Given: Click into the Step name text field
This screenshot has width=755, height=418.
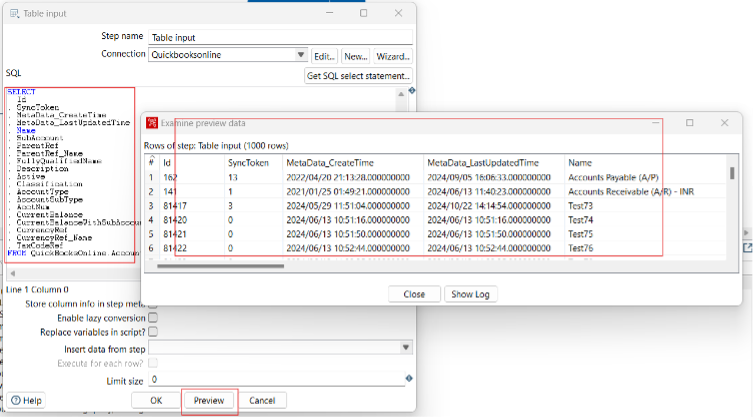Looking at the screenshot, I should 280,36.
